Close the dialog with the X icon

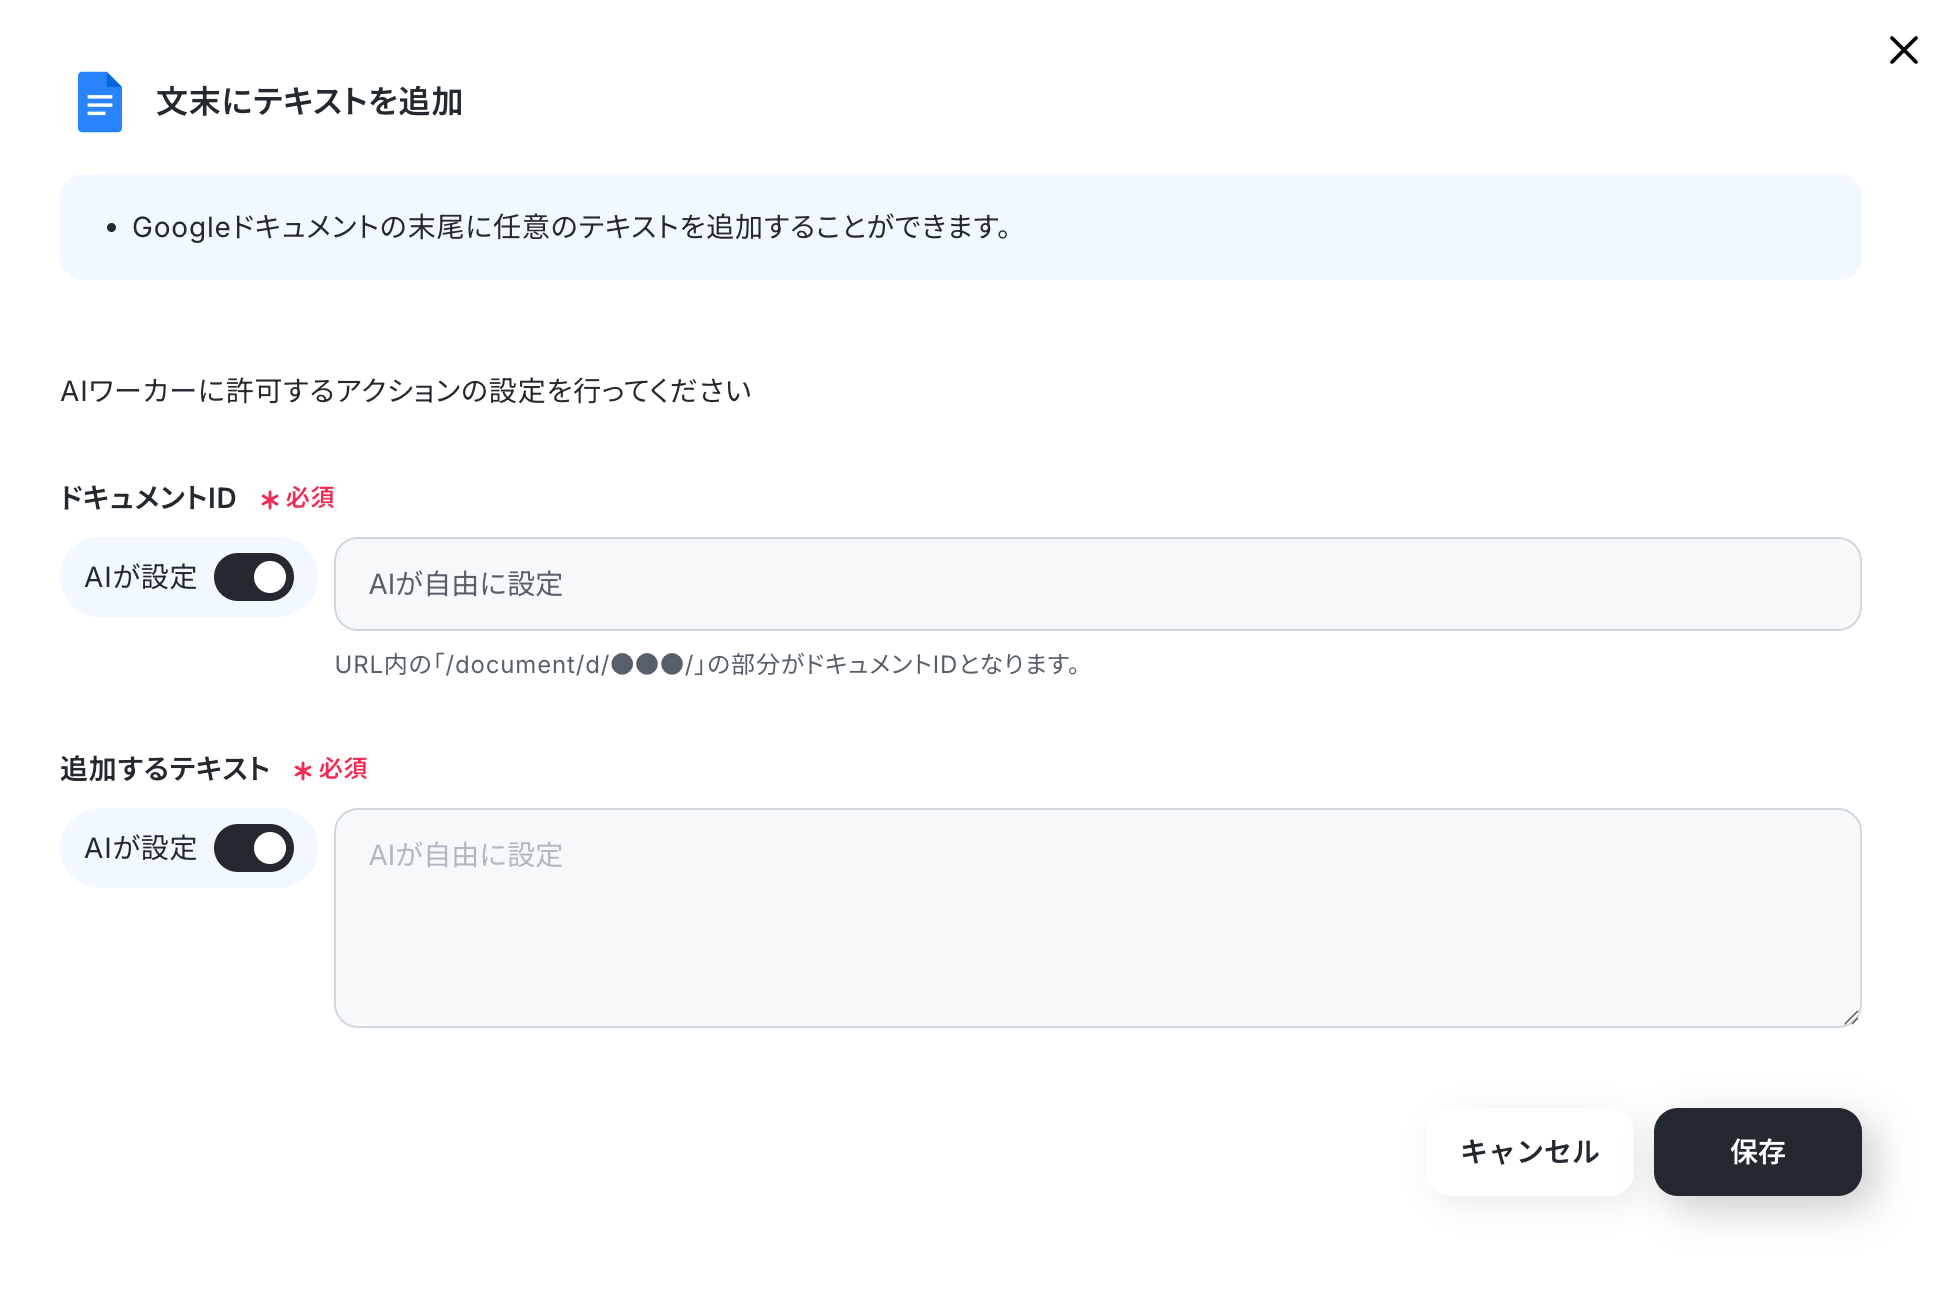[1903, 50]
